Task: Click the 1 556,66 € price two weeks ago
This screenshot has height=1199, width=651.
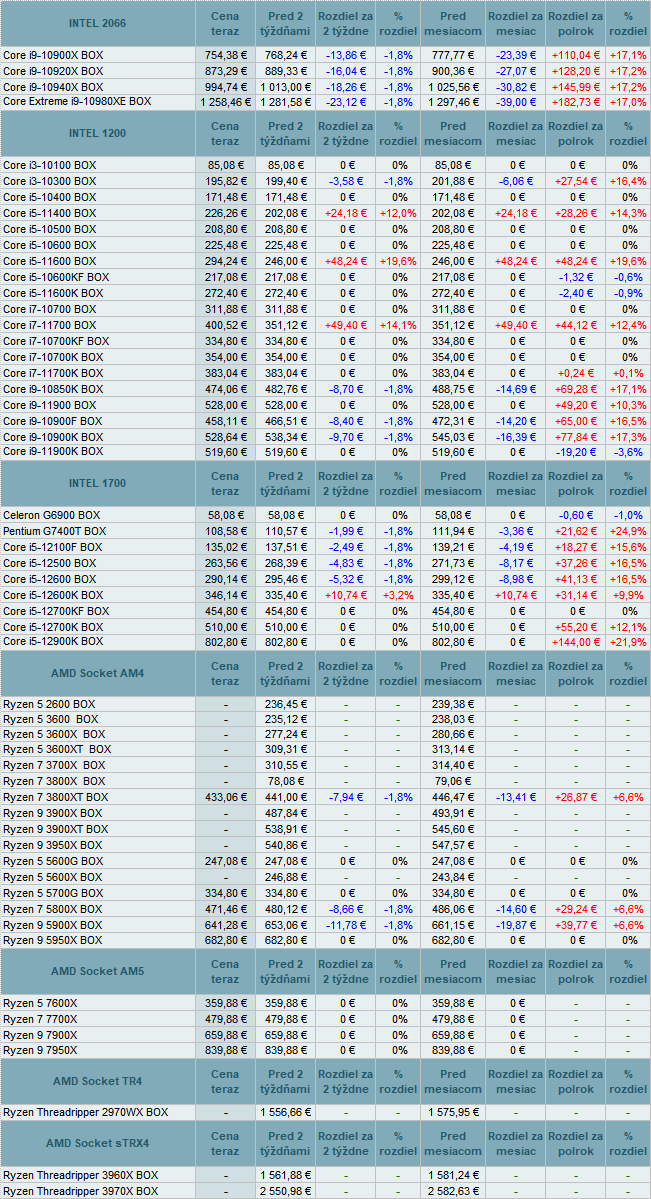Action: (283, 1113)
